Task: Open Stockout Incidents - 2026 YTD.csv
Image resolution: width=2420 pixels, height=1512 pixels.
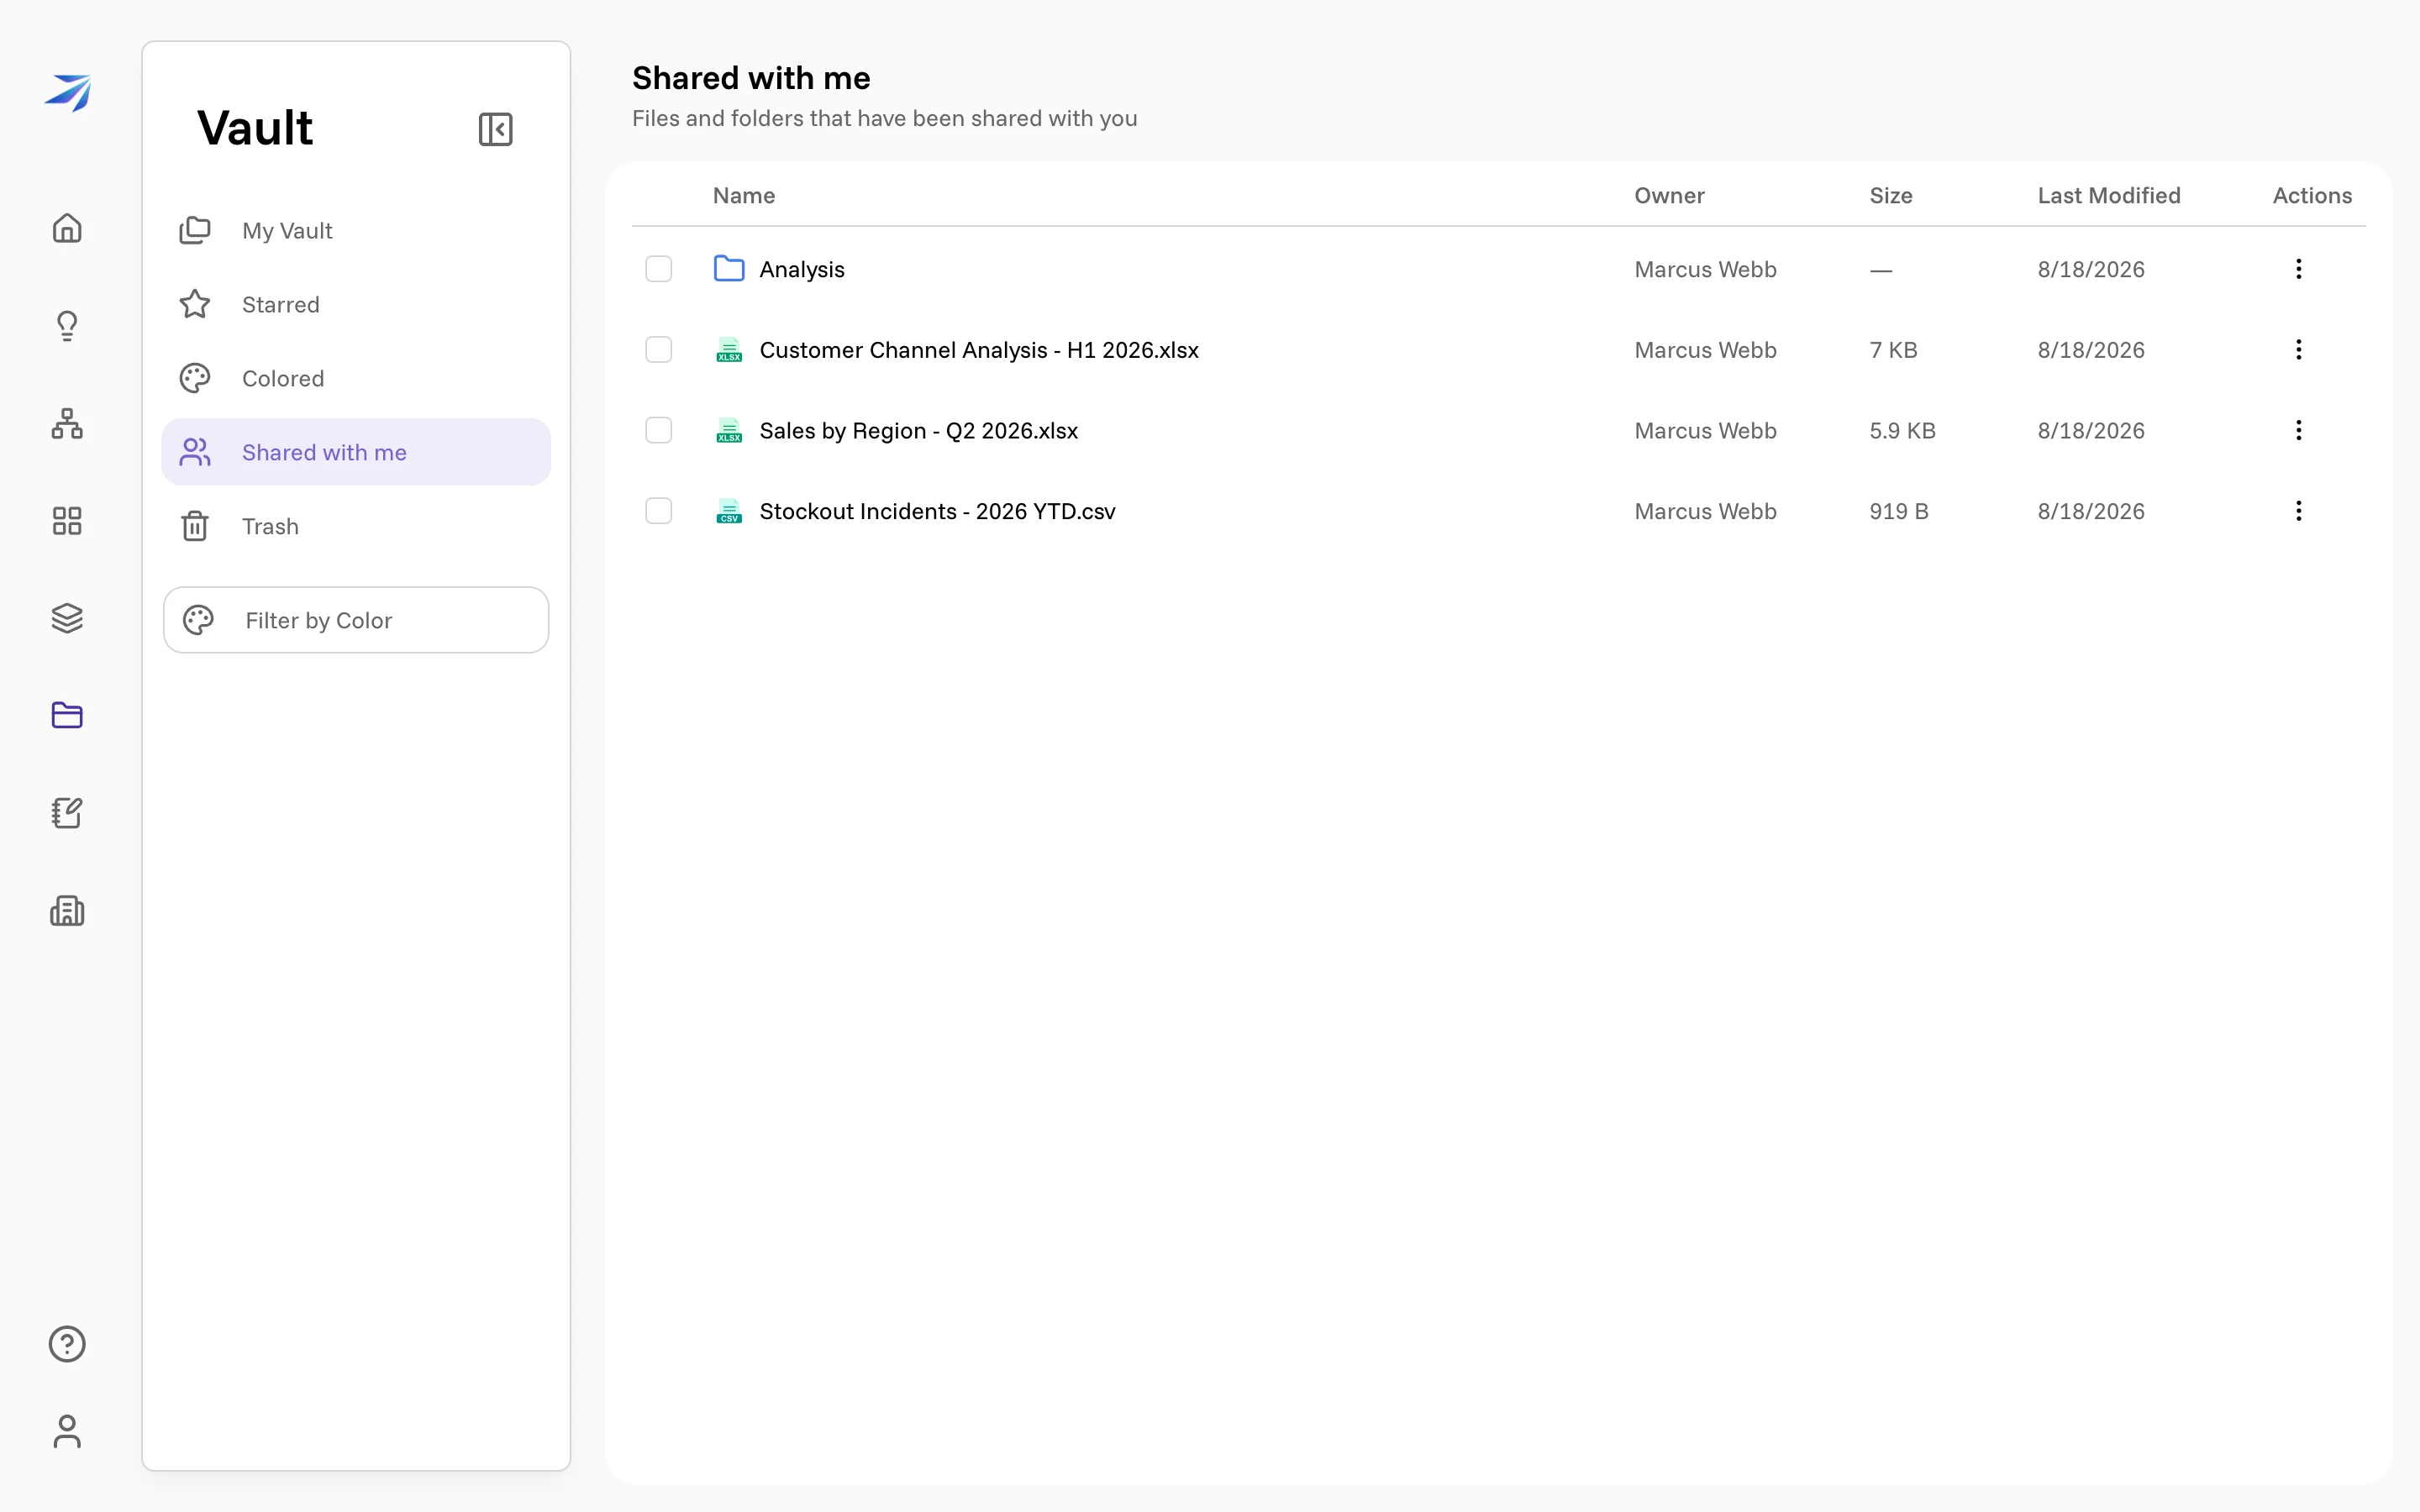Action: [937, 511]
